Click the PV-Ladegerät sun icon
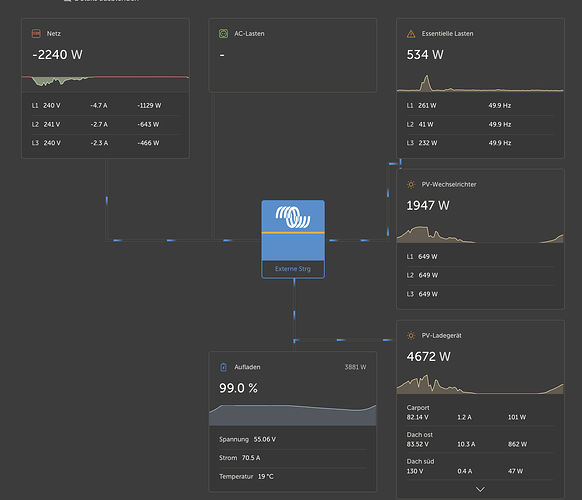This screenshot has height=500, width=582. coord(411,335)
